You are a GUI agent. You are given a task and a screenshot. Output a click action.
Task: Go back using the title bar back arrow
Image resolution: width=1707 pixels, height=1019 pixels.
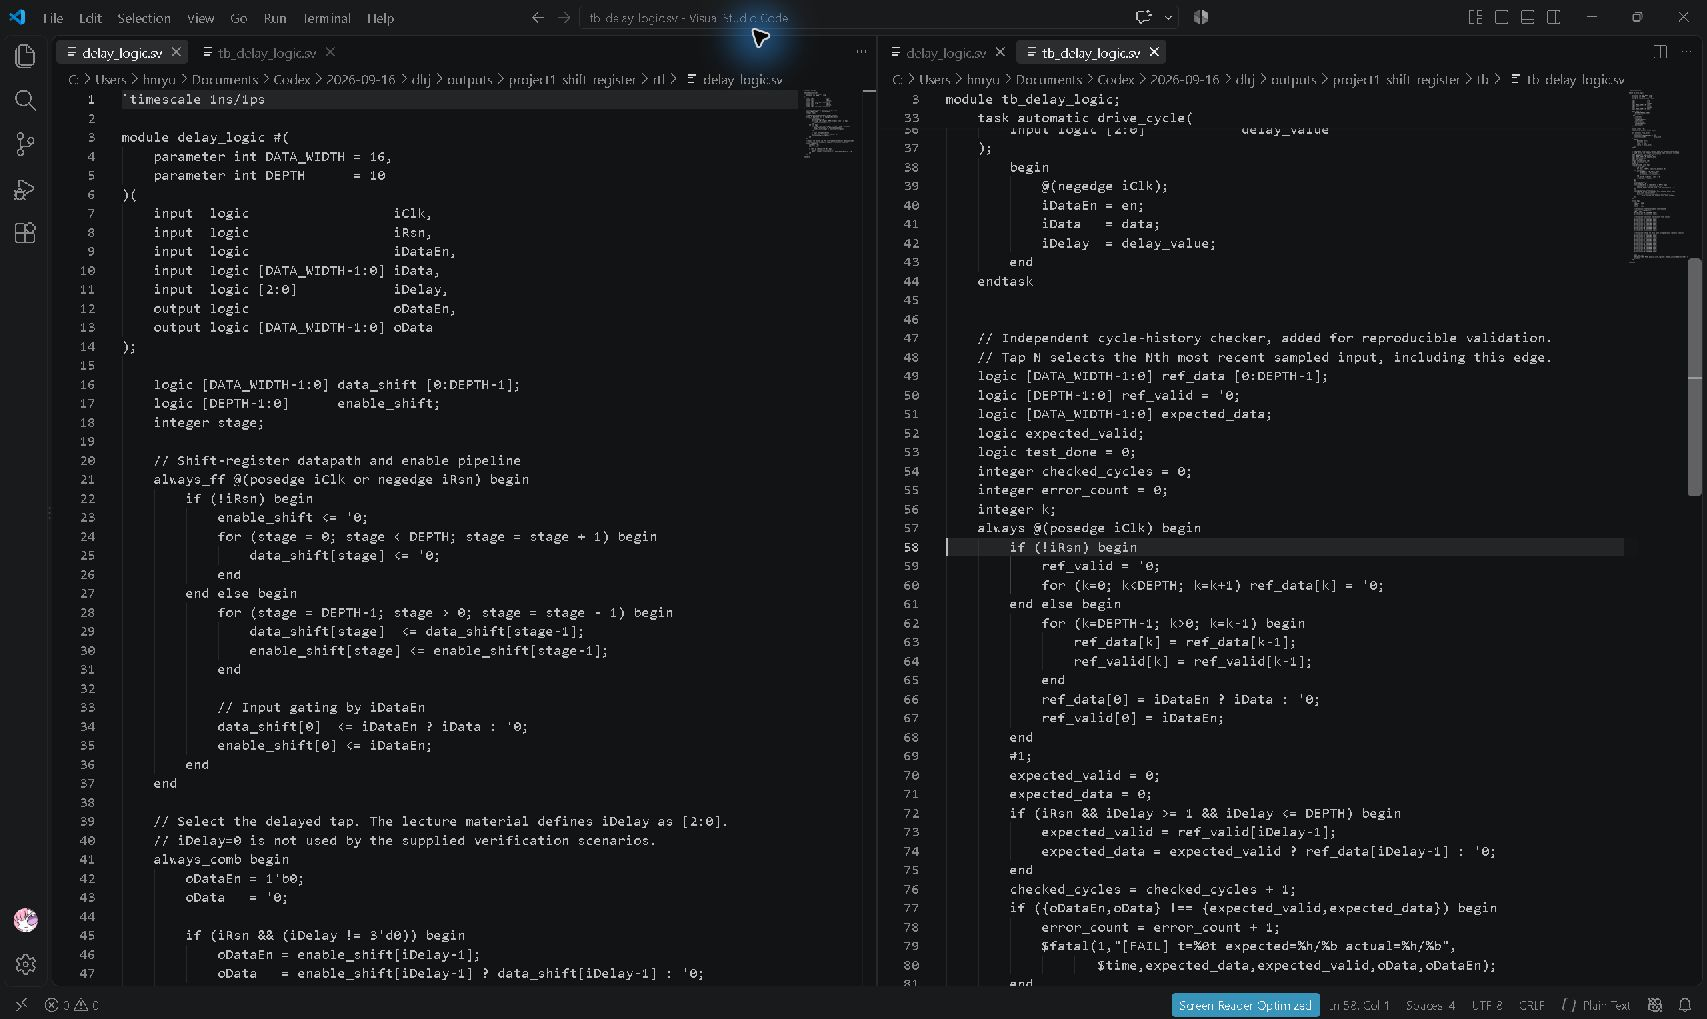[538, 17]
